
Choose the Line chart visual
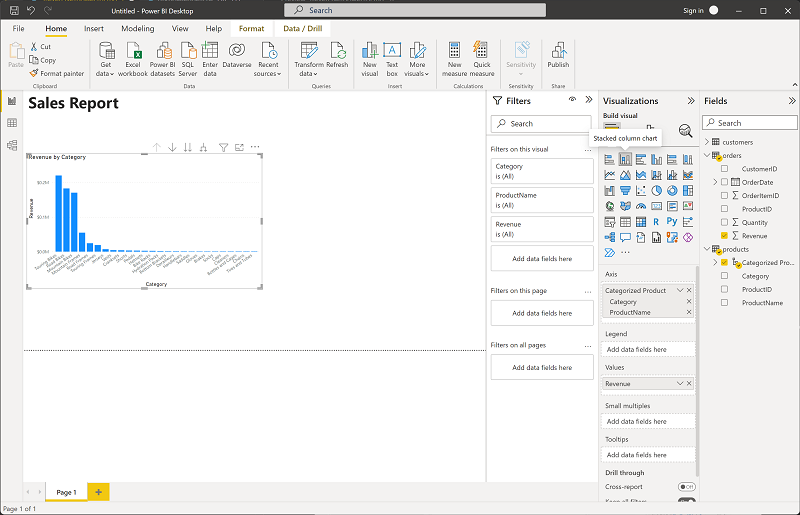(609, 175)
